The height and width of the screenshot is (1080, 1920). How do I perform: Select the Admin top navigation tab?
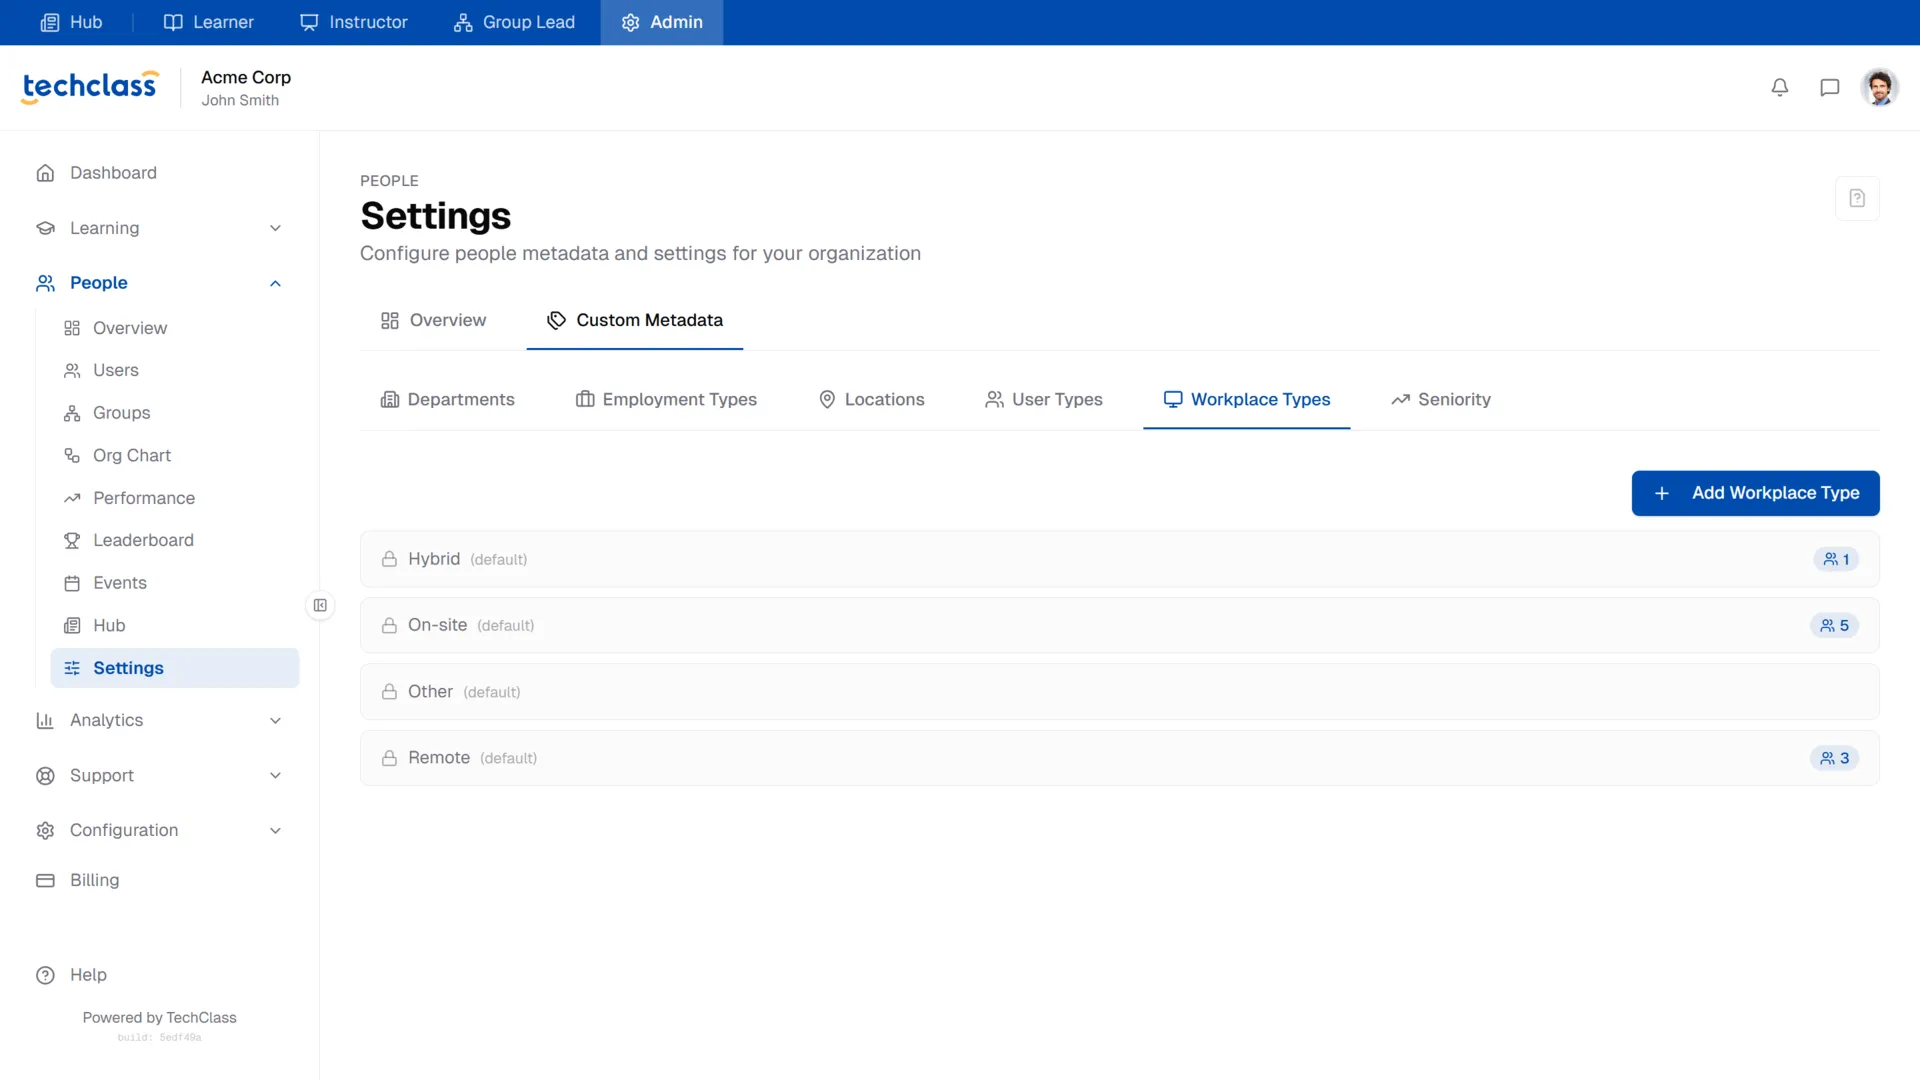[661, 22]
